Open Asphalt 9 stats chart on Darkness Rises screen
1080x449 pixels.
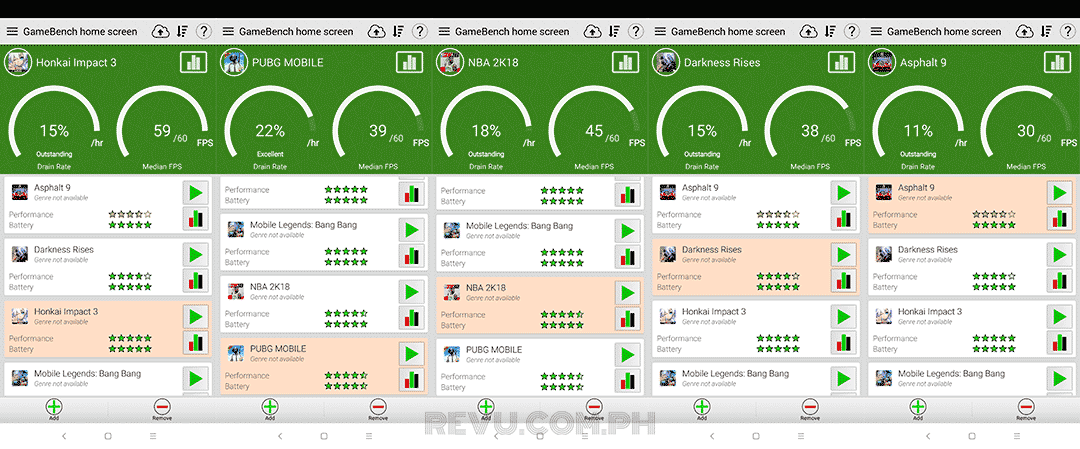tap(844, 218)
